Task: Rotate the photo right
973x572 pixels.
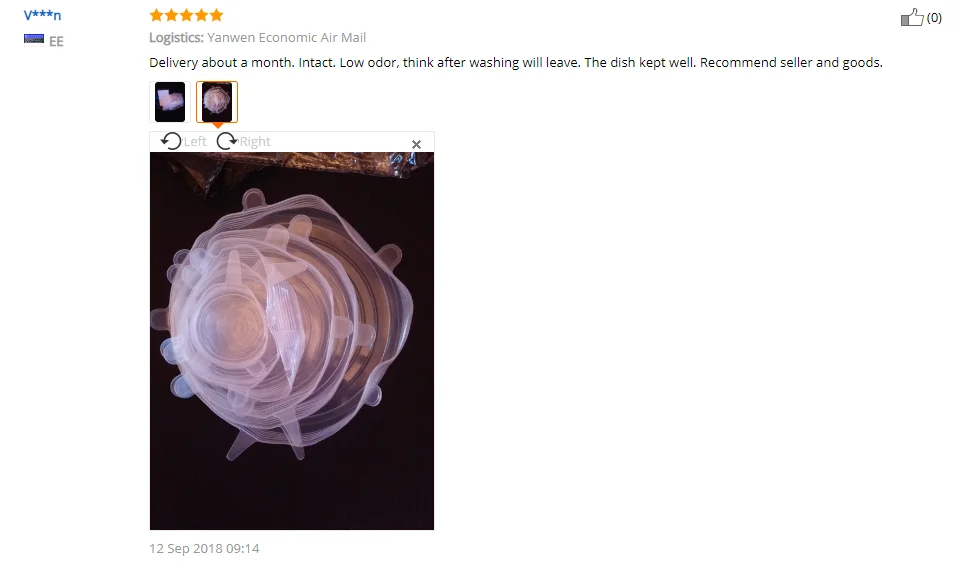Action: (x=227, y=141)
